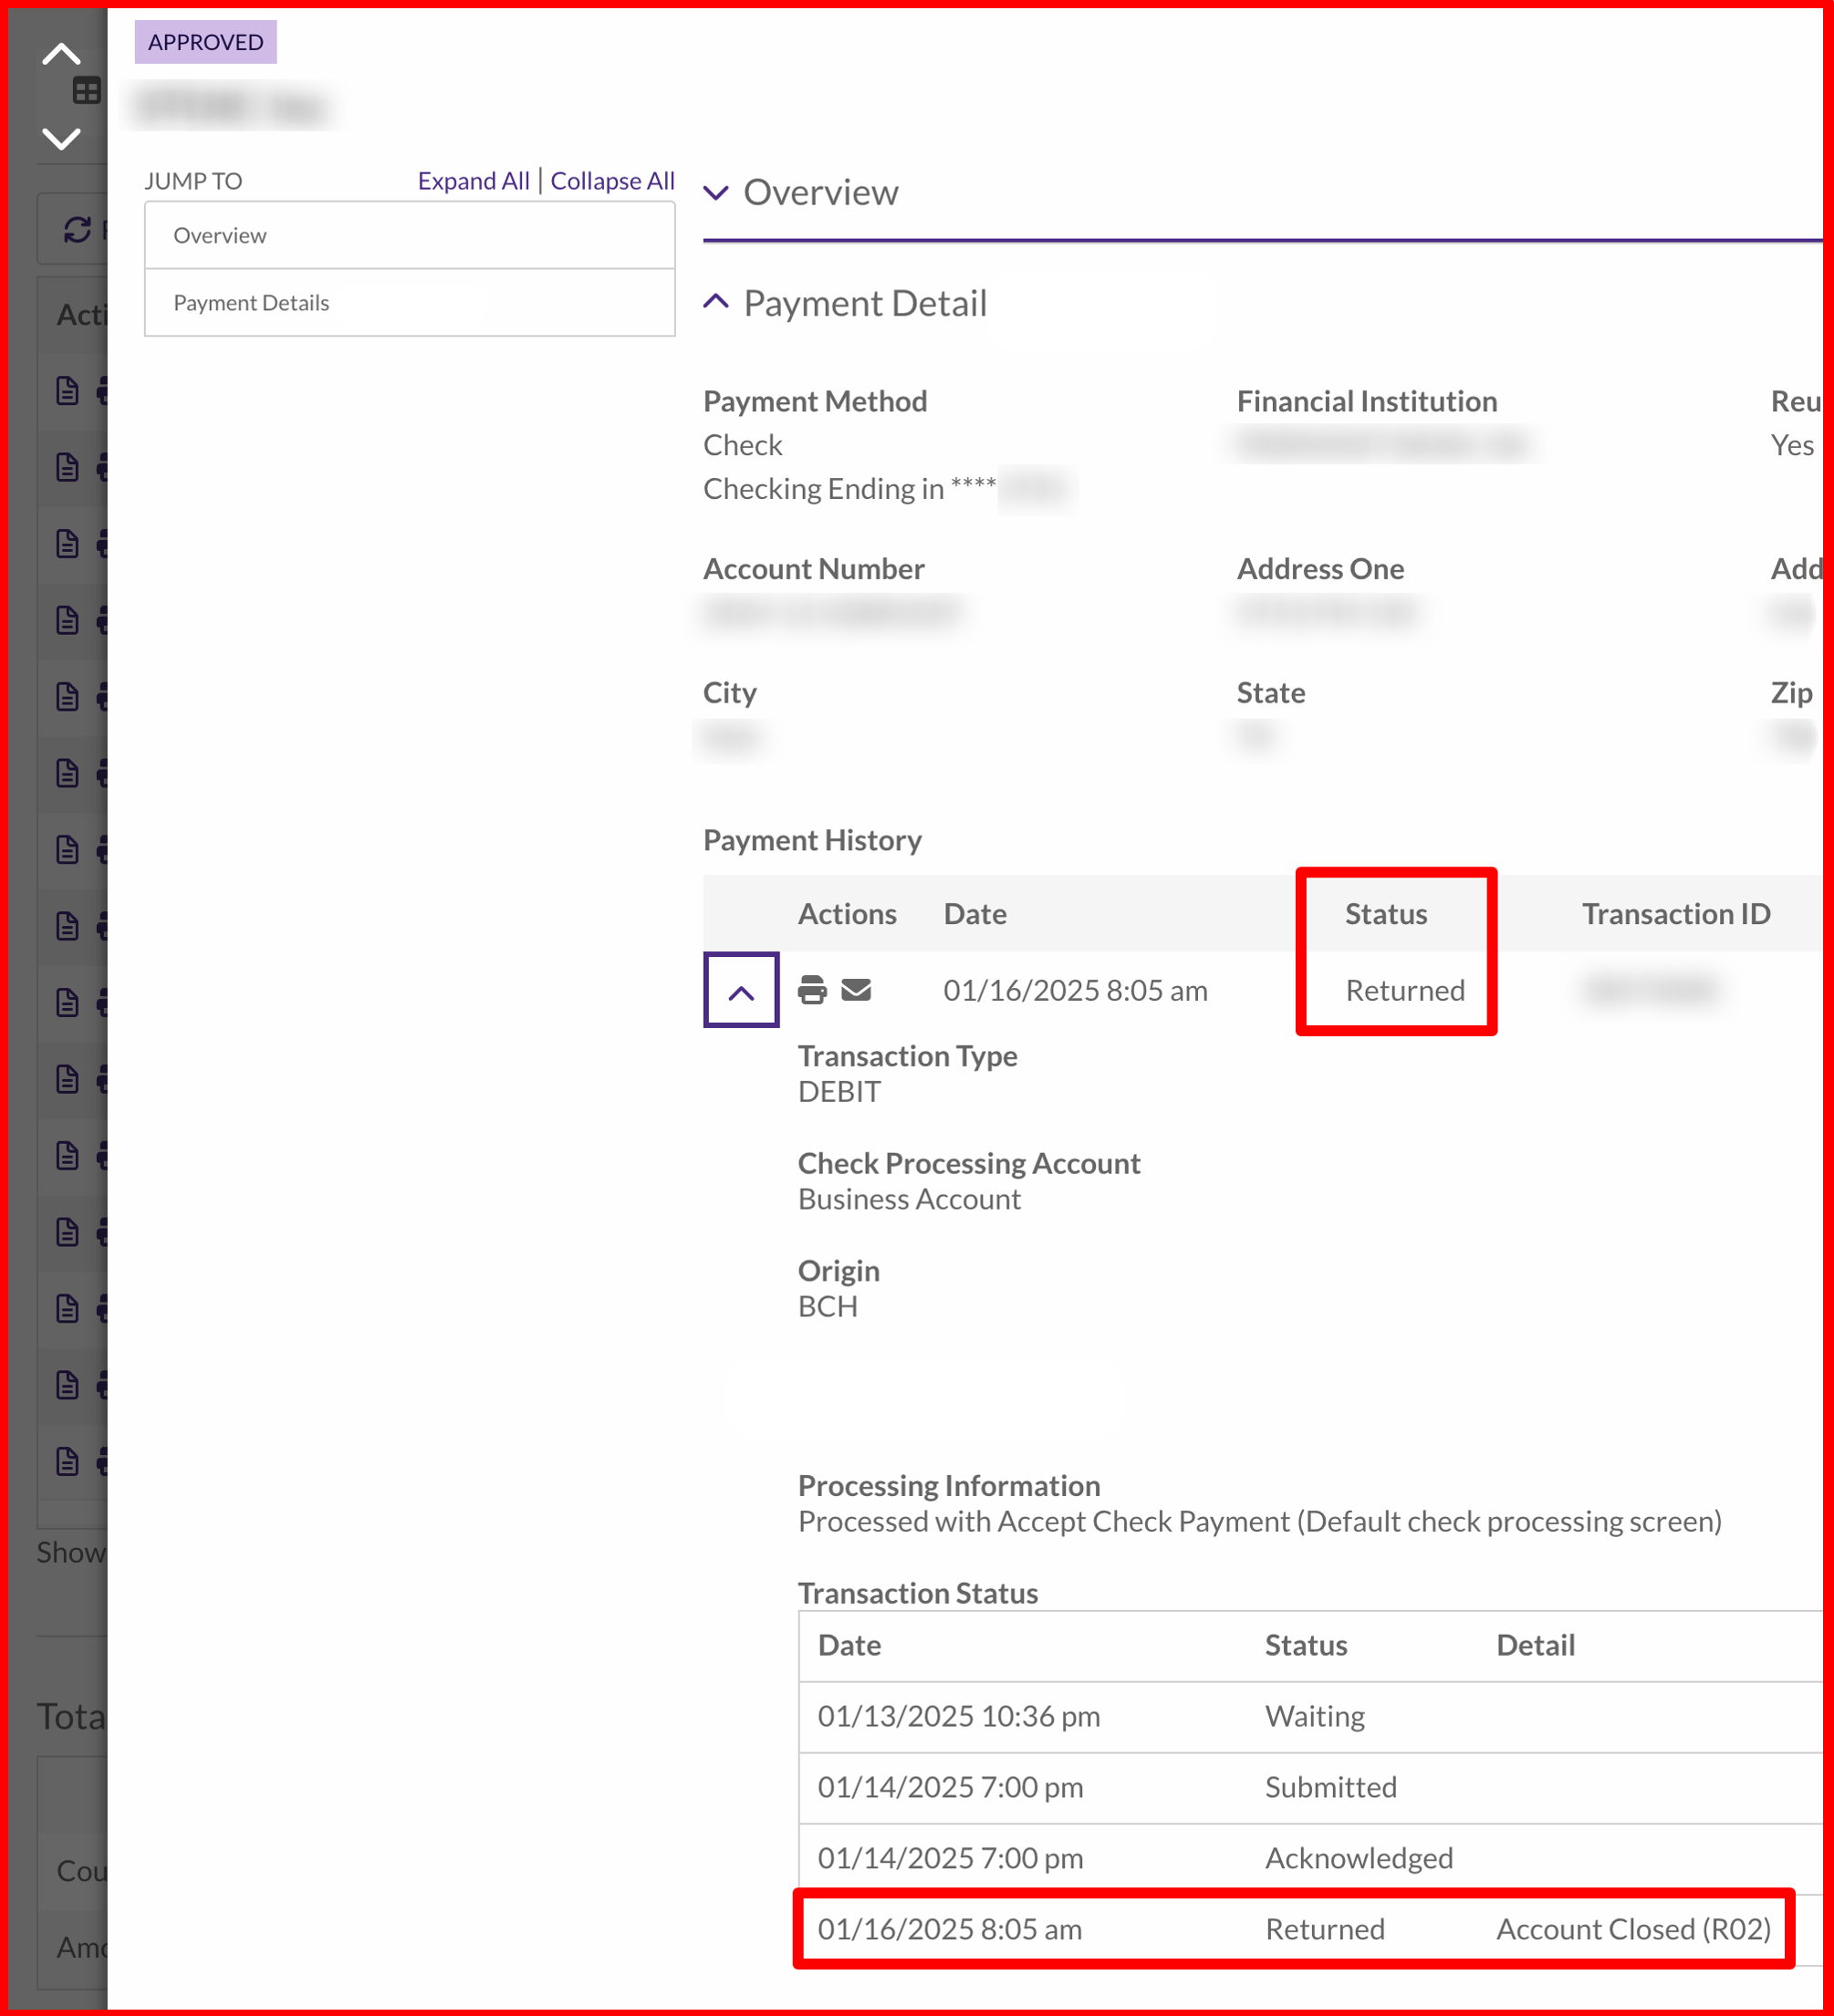
Task: Click the APPROVED status badge
Action: click(x=206, y=42)
